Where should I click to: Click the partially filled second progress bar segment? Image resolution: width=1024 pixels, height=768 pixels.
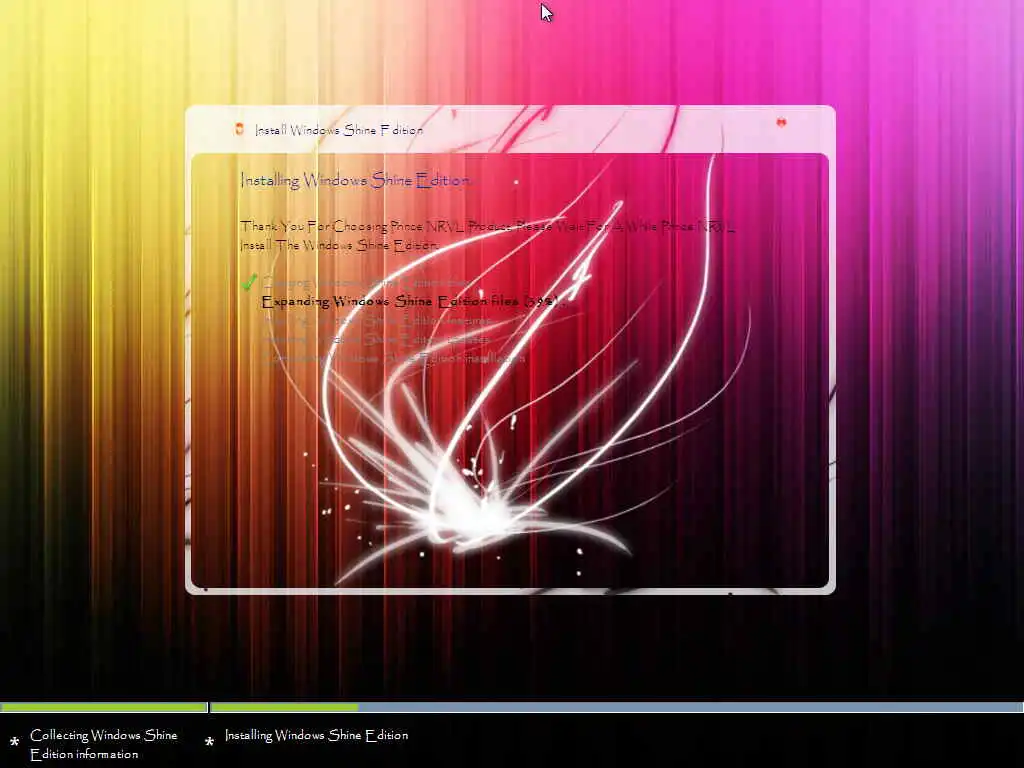[616, 707]
